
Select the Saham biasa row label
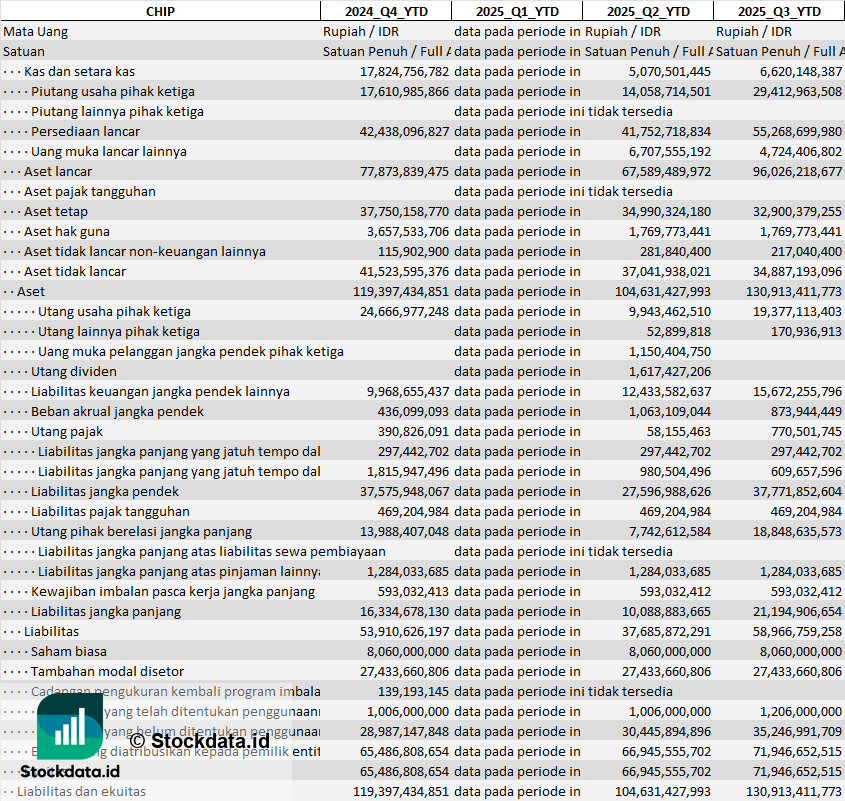pos(70,651)
